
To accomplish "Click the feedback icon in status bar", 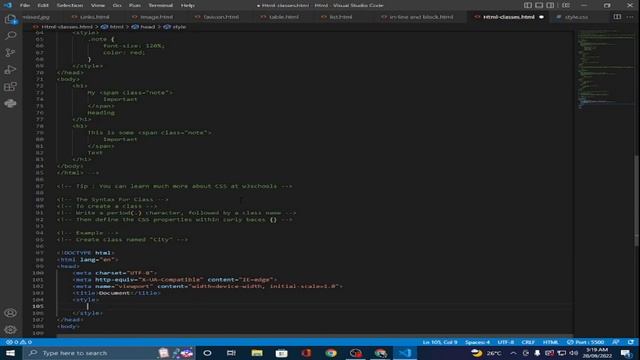I will (616, 342).
